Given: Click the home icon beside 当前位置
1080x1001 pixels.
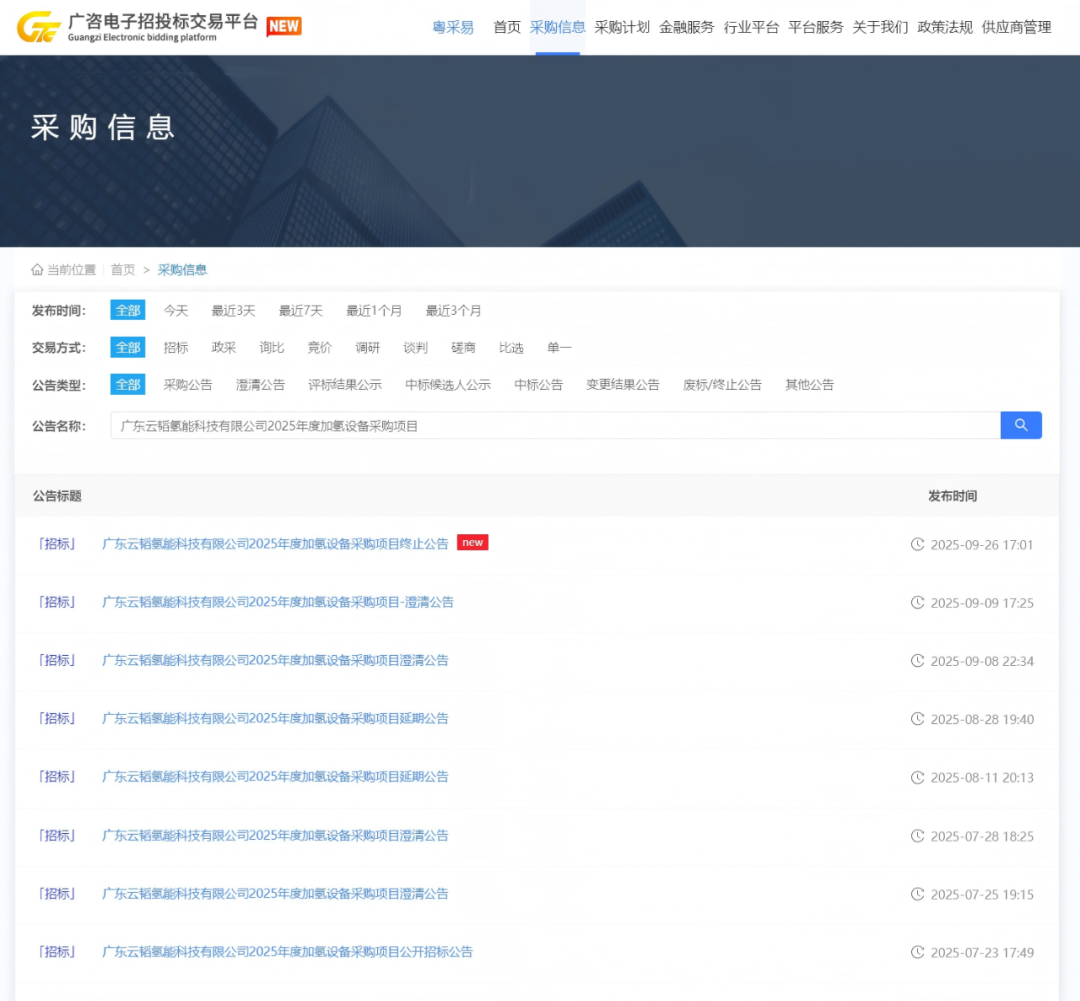Looking at the screenshot, I should [38, 270].
